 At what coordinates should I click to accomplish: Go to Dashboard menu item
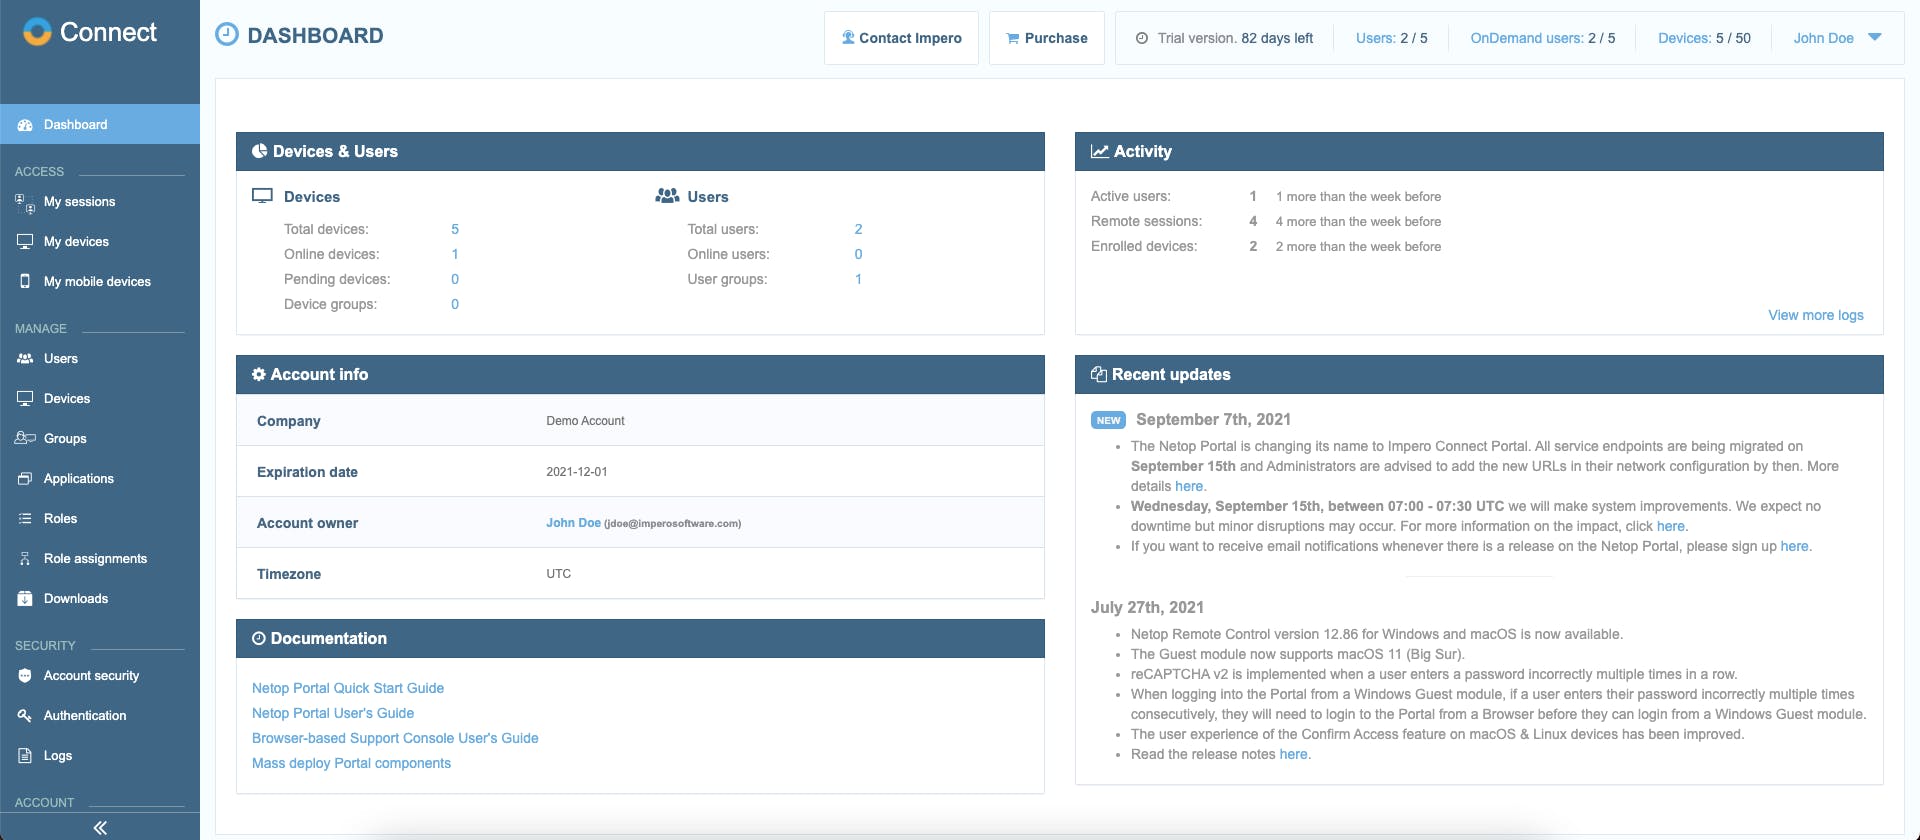100,124
